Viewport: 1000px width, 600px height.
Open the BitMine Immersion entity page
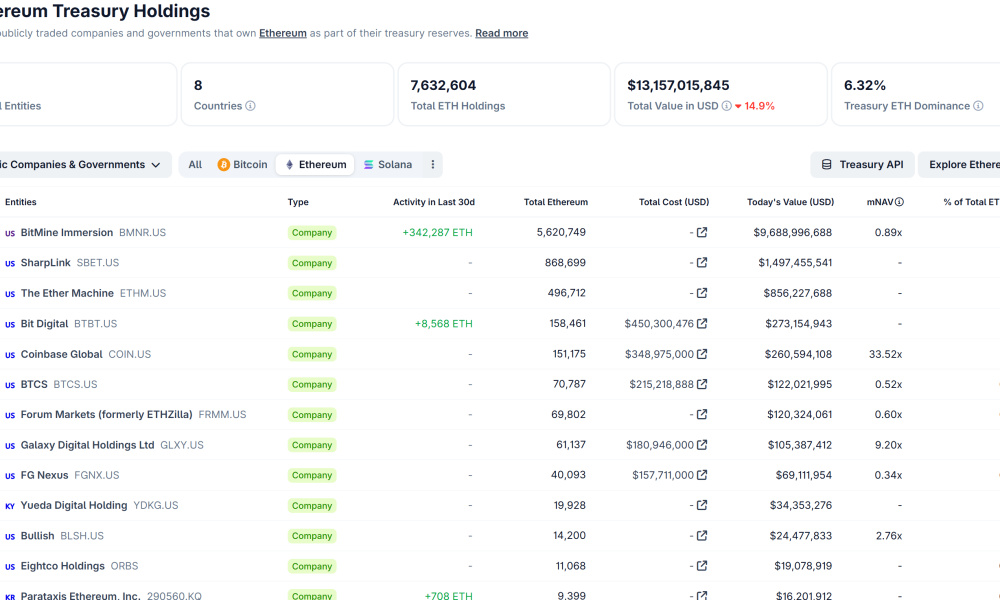pos(66,232)
